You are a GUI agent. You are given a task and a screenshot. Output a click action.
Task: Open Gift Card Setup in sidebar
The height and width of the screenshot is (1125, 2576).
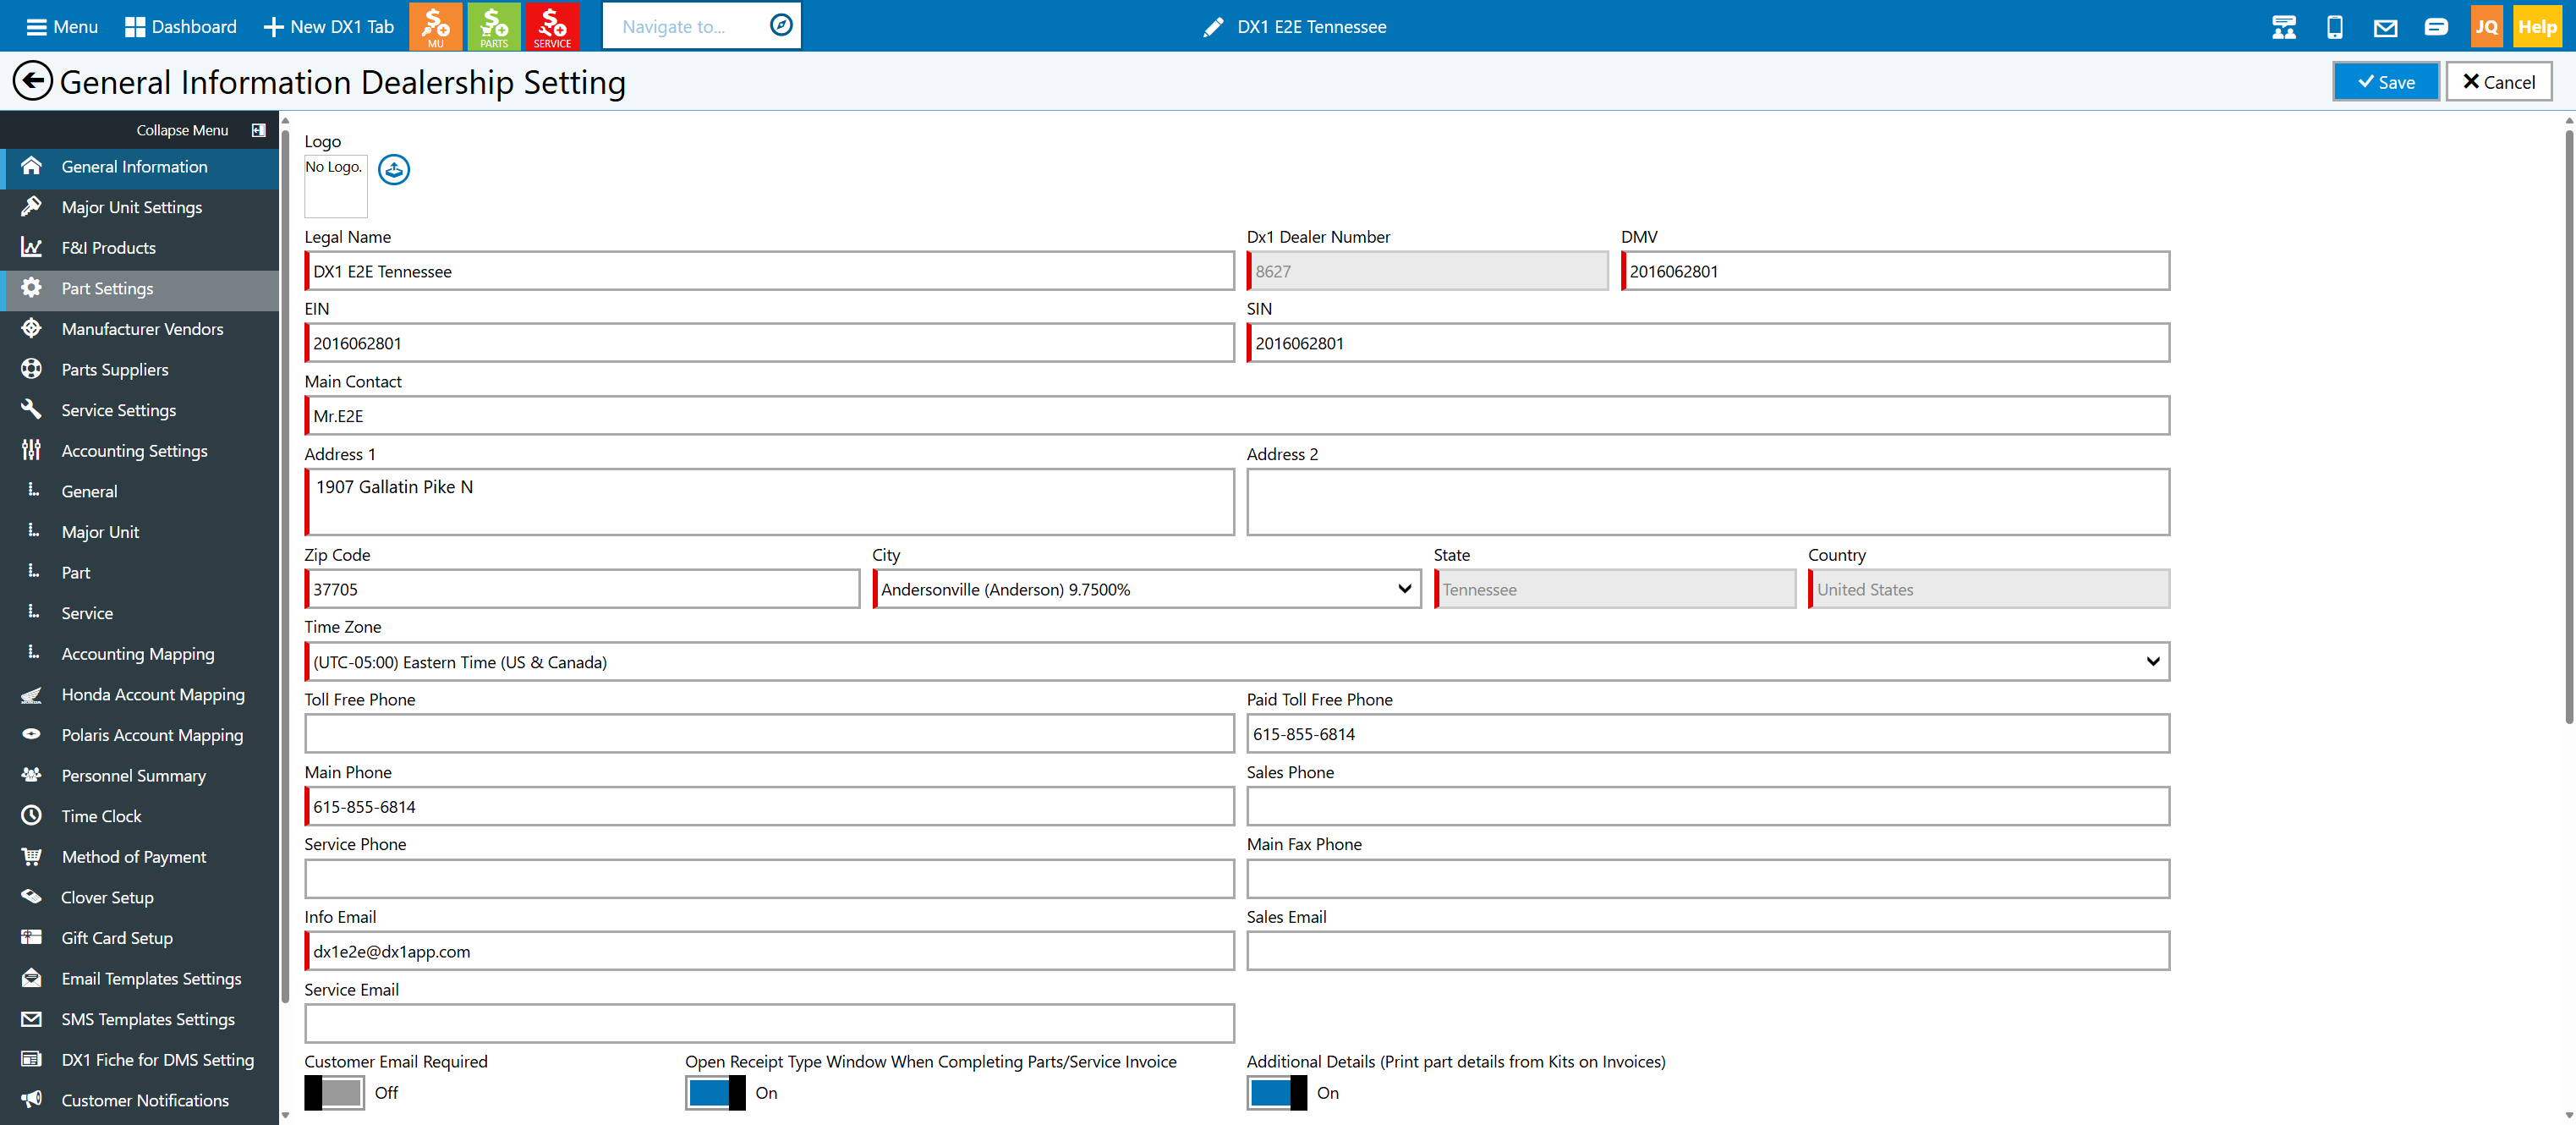[139, 937]
